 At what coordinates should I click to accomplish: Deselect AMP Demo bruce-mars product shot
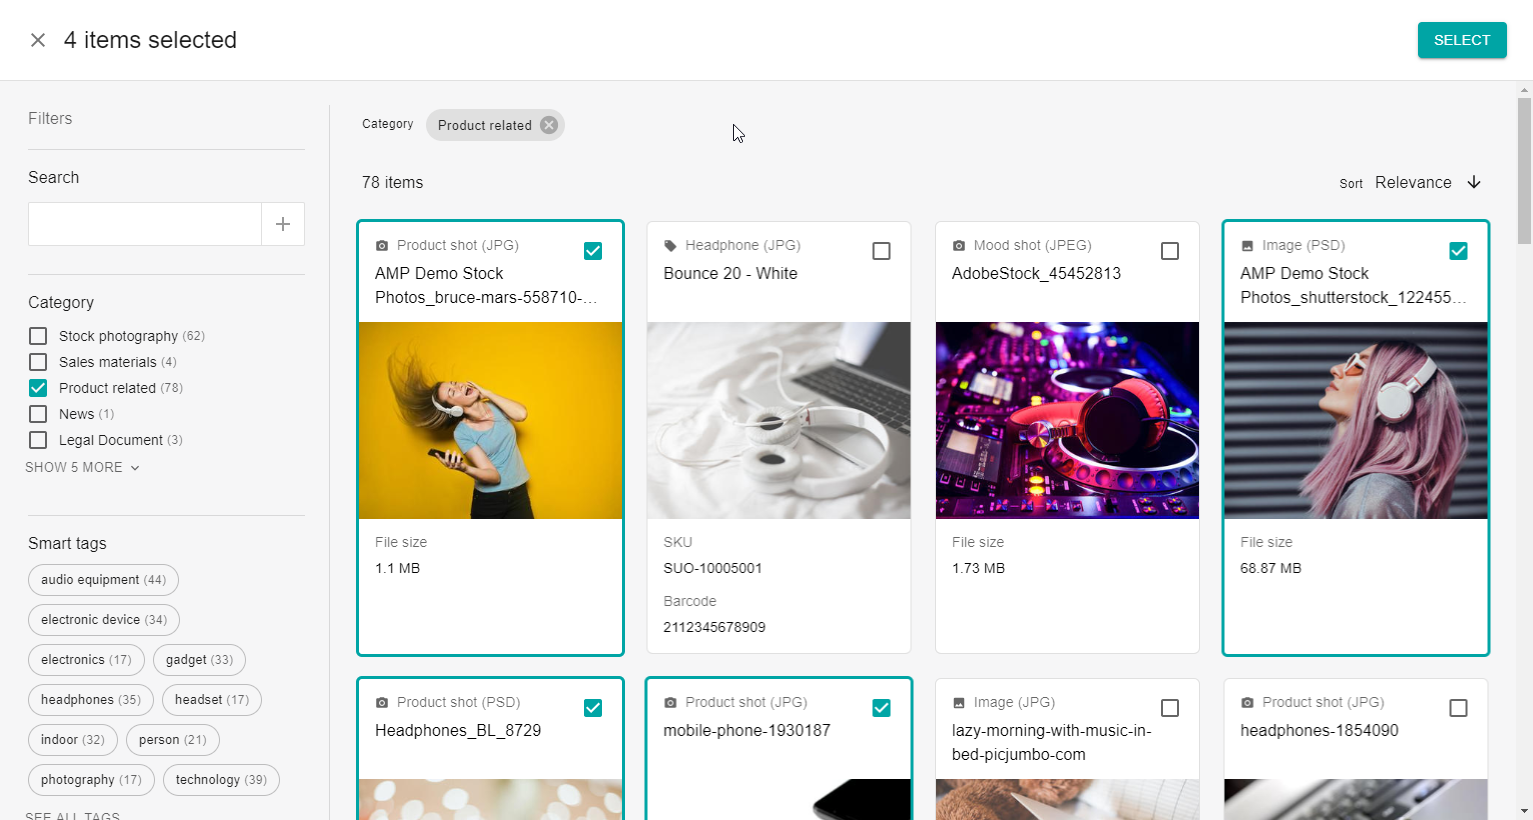pyautogui.click(x=593, y=251)
